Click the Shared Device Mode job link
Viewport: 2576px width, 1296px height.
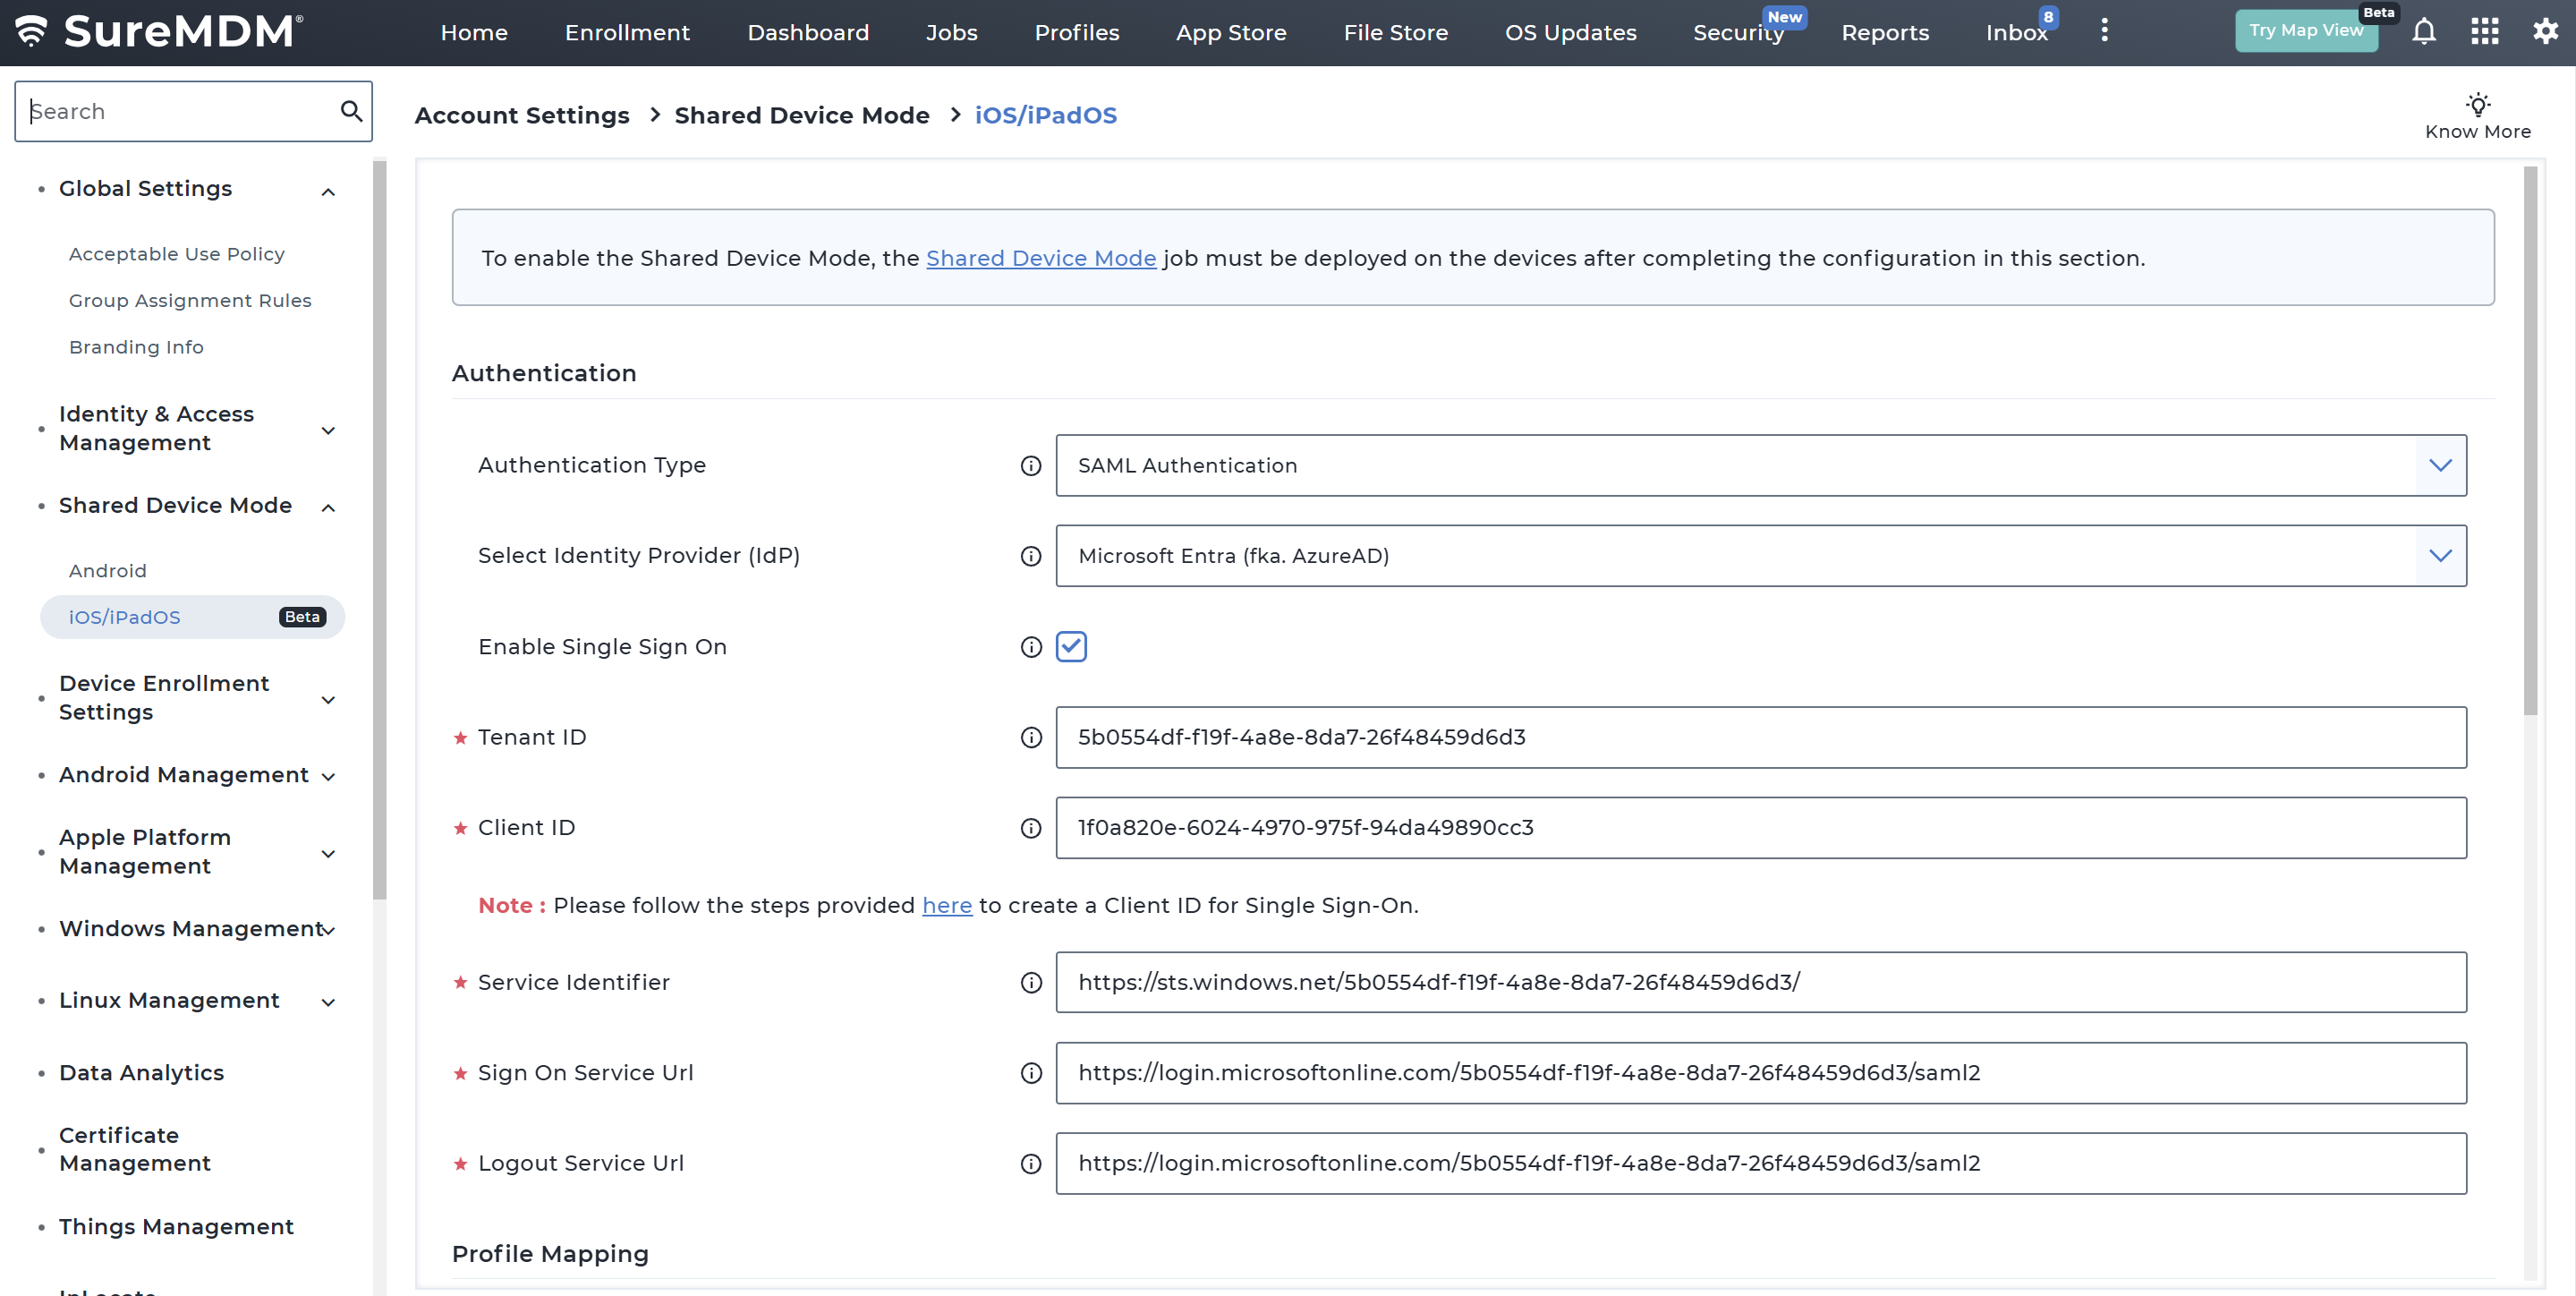1040,259
